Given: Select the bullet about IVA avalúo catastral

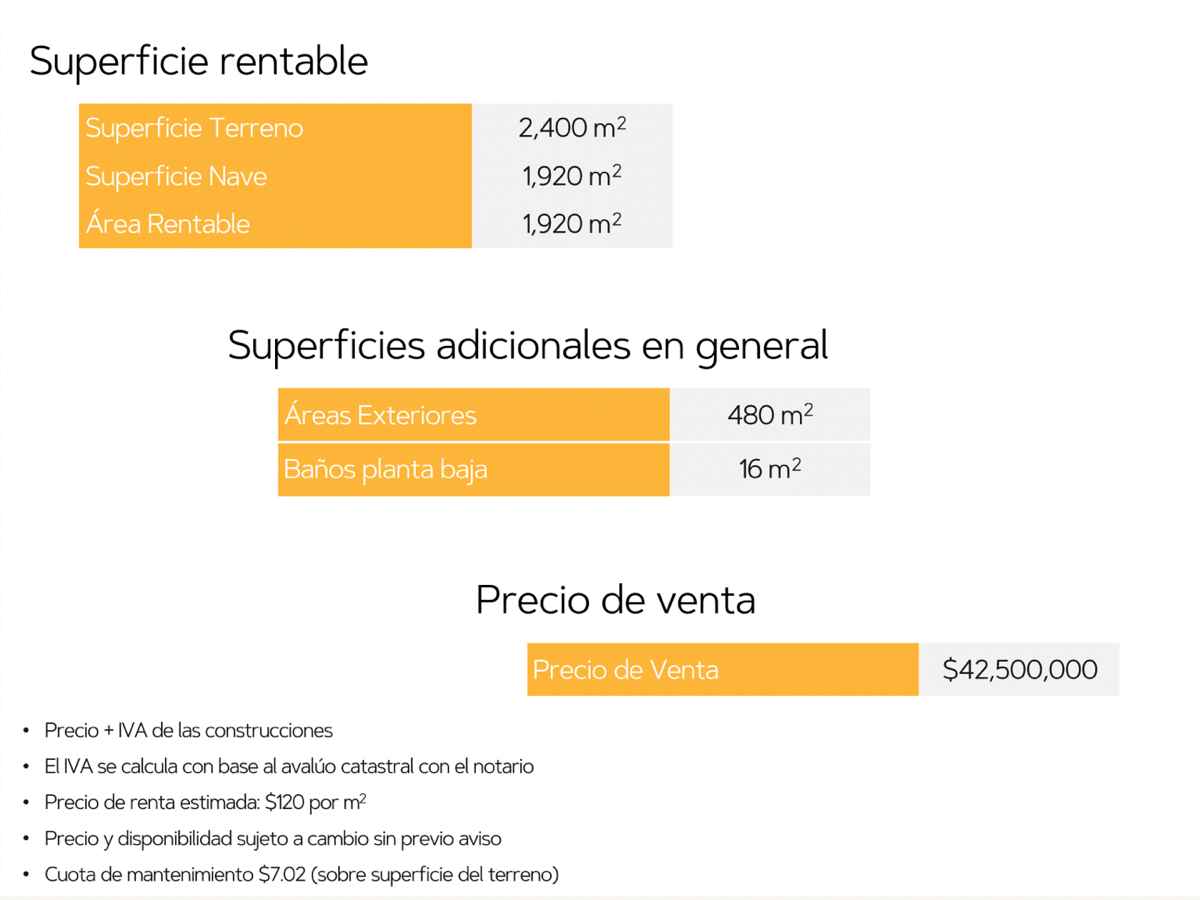Looking at the screenshot, I should pyautogui.click(x=289, y=766).
